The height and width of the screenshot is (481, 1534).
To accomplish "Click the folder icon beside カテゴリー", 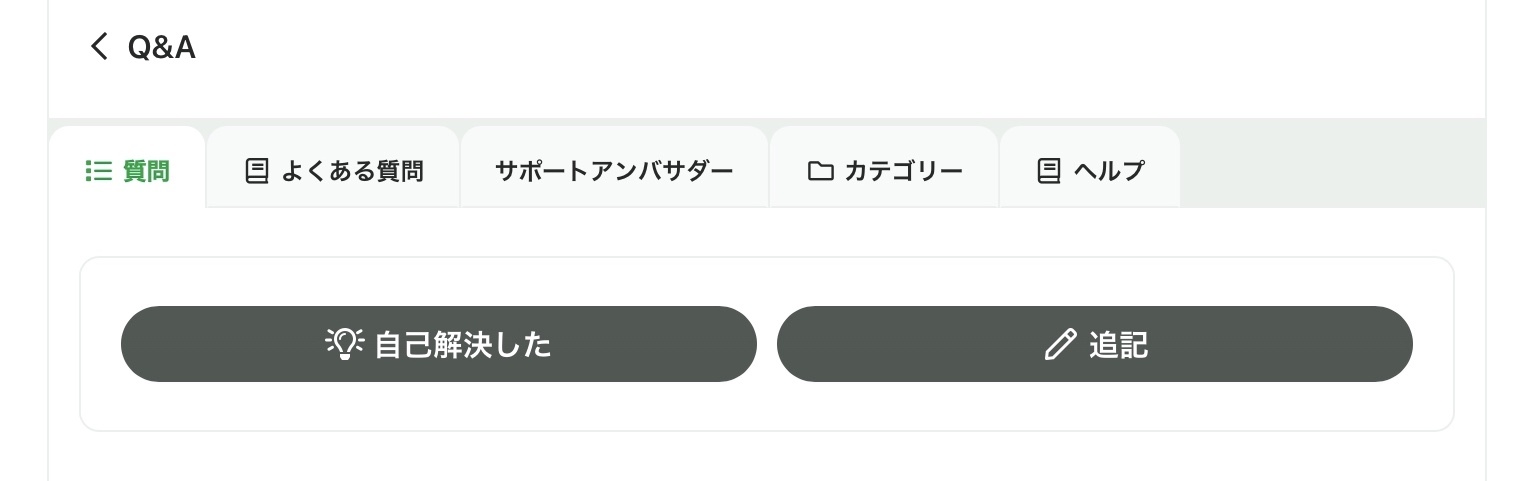I will click(x=820, y=171).
